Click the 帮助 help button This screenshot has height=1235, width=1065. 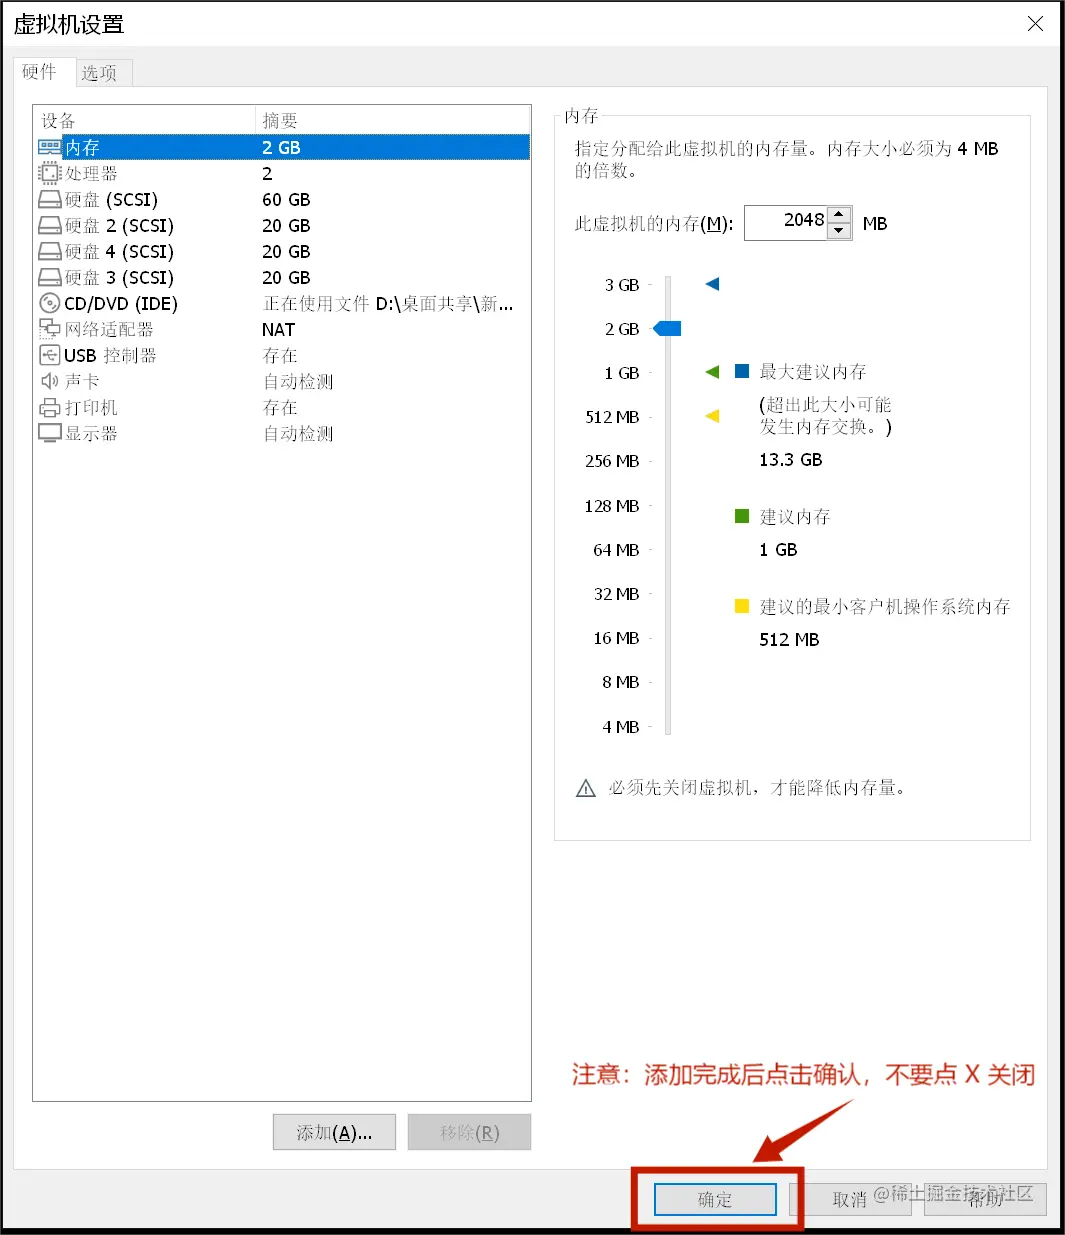pos(987,1199)
